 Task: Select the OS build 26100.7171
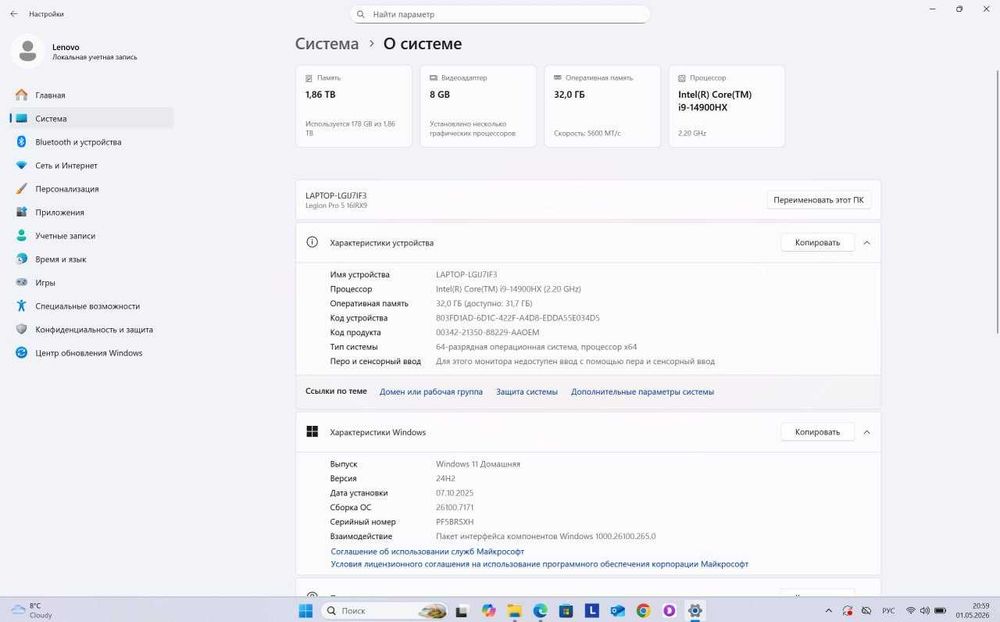pos(455,507)
